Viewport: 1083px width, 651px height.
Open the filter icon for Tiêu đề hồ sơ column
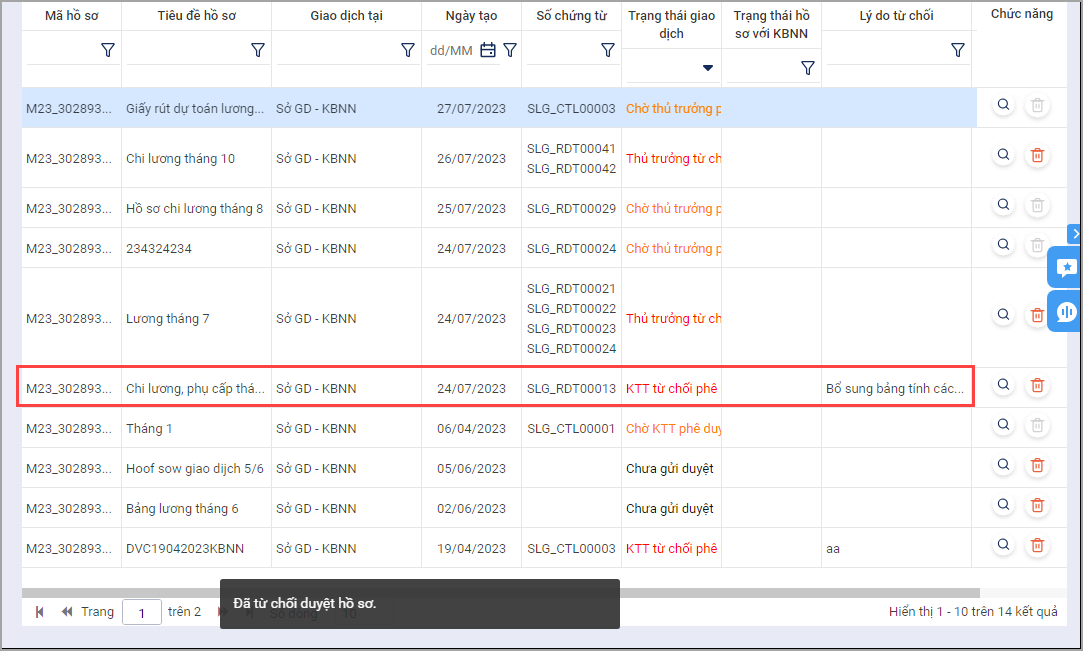pyautogui.click(x=258, y=50)
